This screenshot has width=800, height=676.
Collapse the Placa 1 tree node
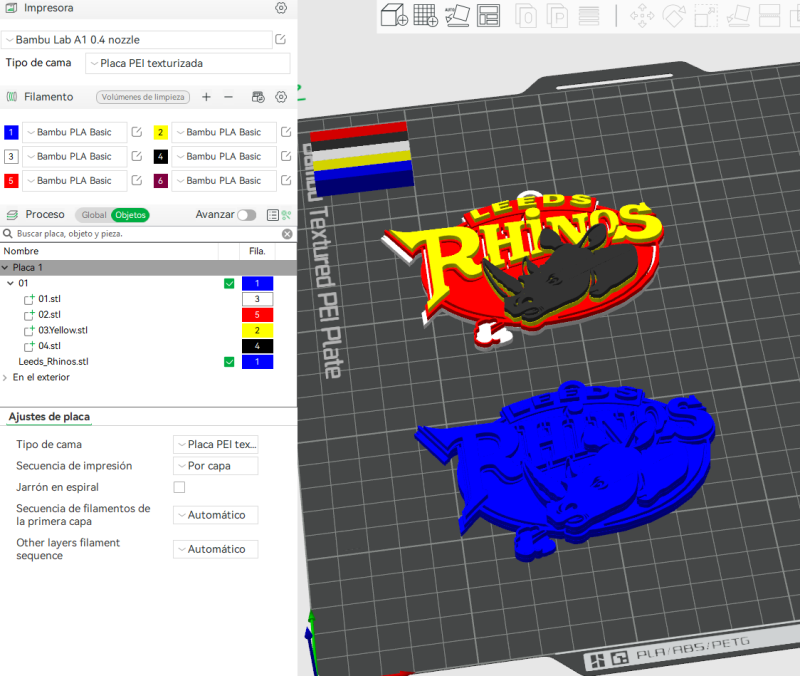5,267
